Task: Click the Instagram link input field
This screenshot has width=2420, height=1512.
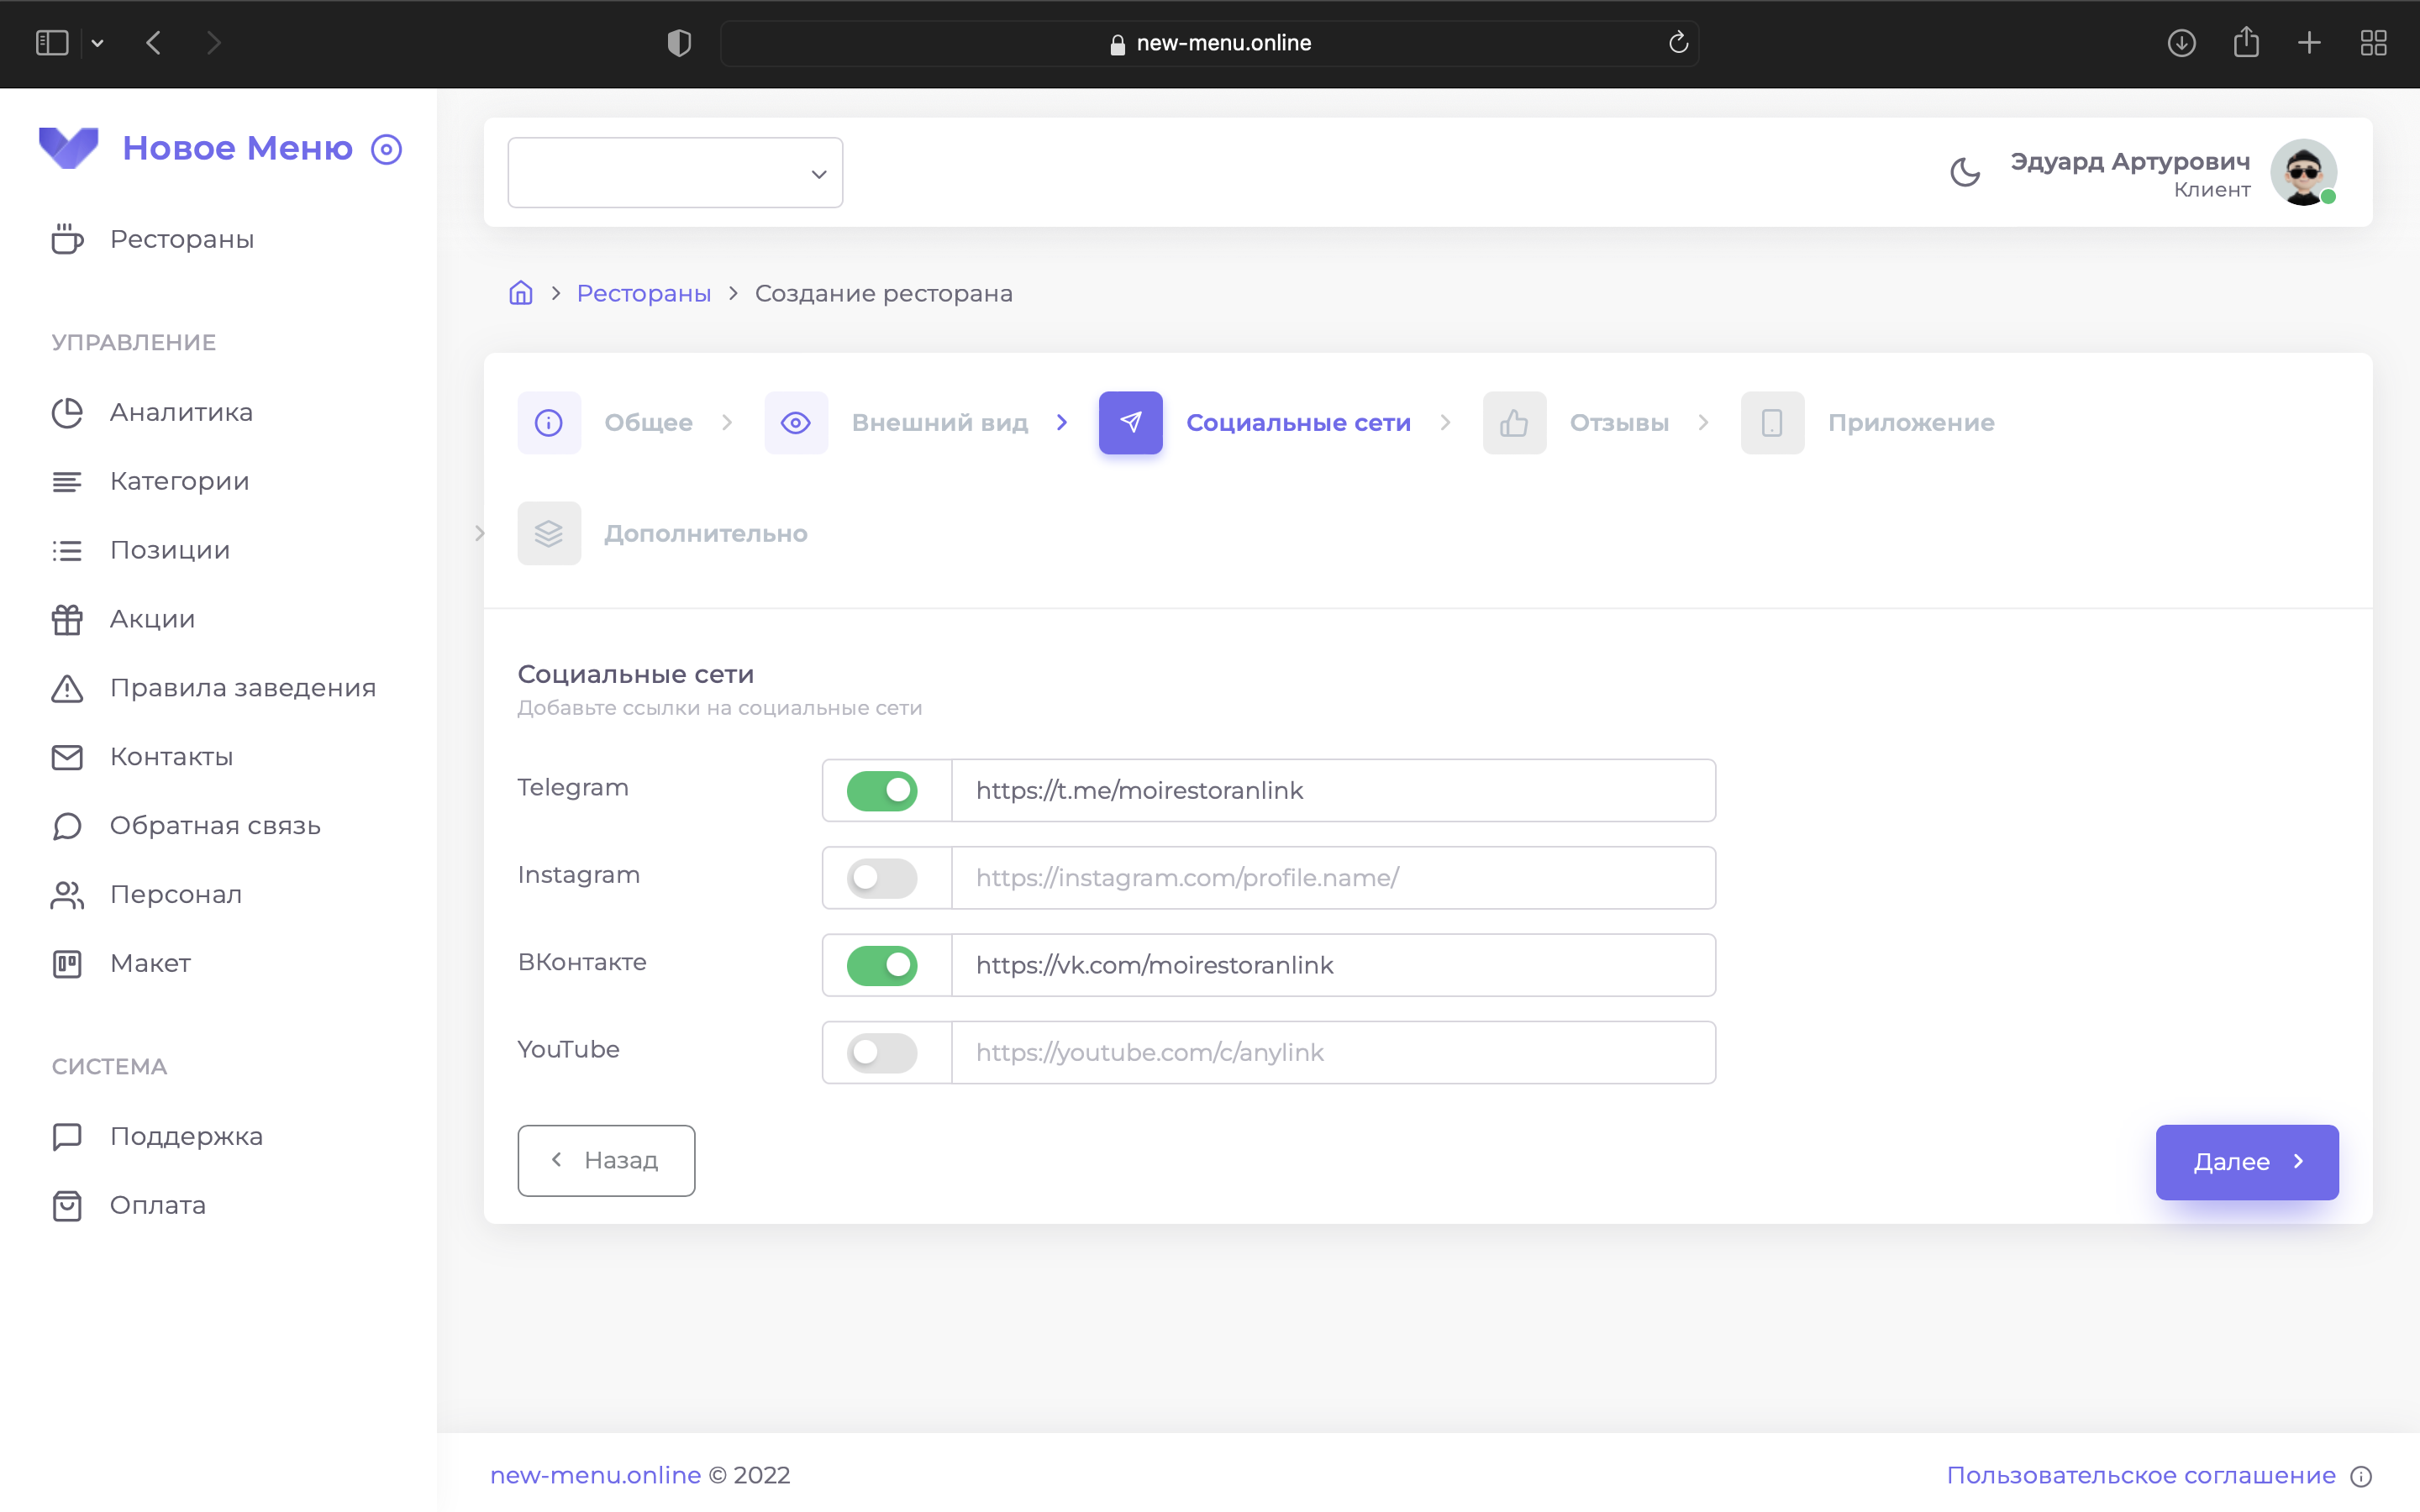Action: (x=1334, y=878)
